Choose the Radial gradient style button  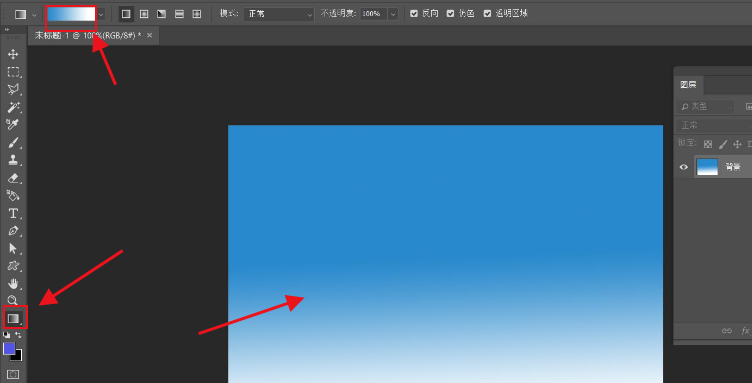point(144,14)
